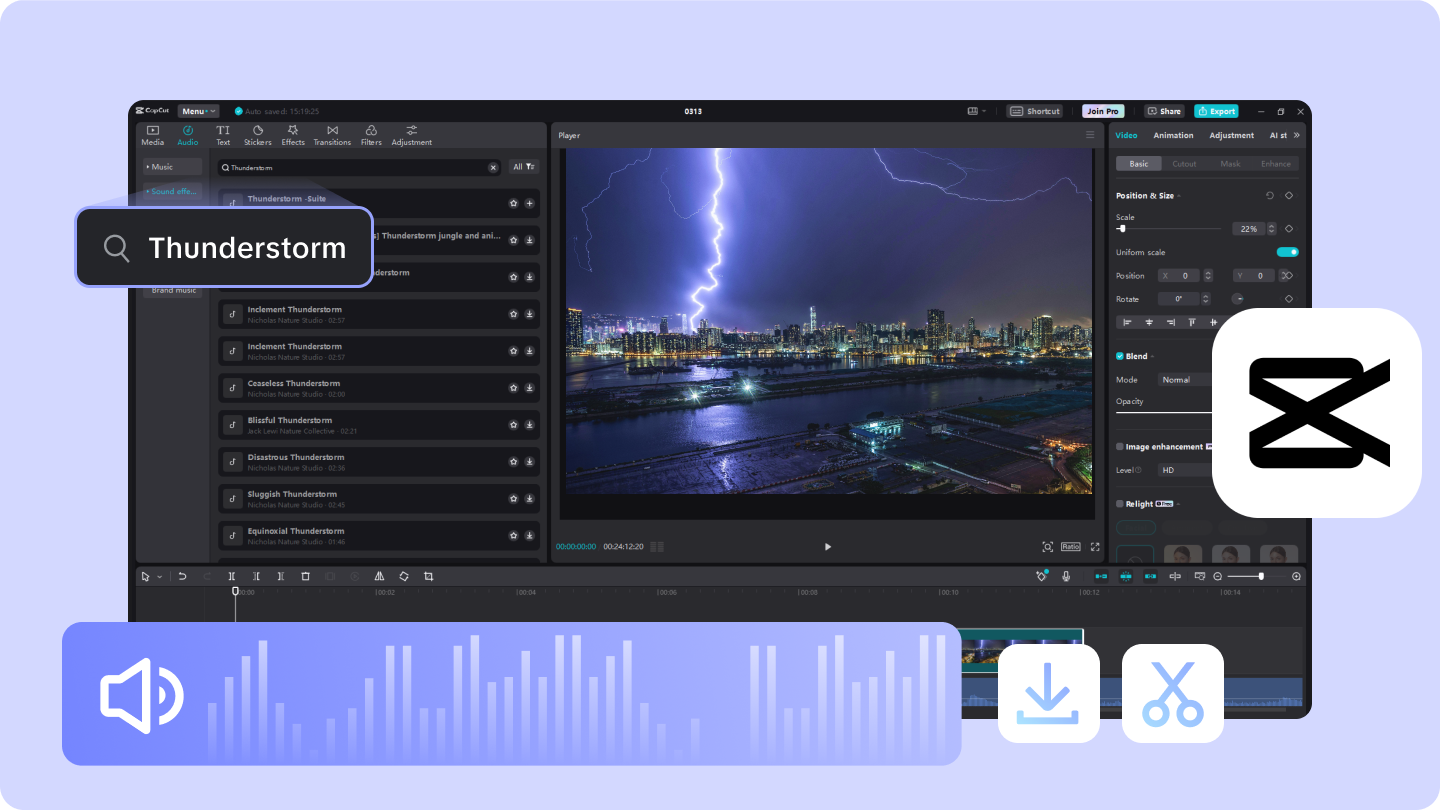Toggle Uniform scale off

(1286, 251)
